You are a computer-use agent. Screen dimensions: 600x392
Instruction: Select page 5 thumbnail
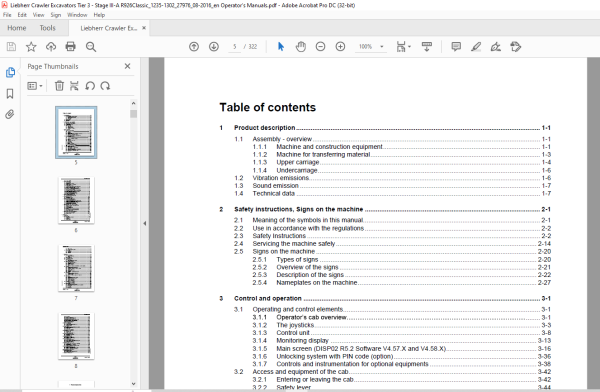76,132
